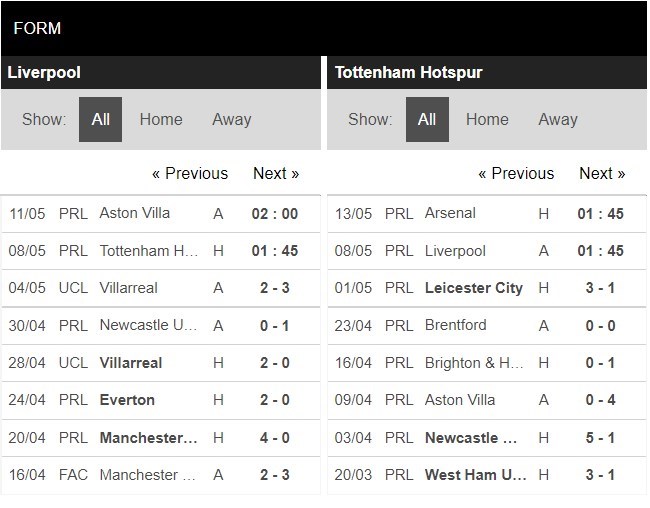Open Tottenham's Arsenal 13/05 fixture
Image resolution: width=650 pixels, height=508 pixels.
[451, 213]
